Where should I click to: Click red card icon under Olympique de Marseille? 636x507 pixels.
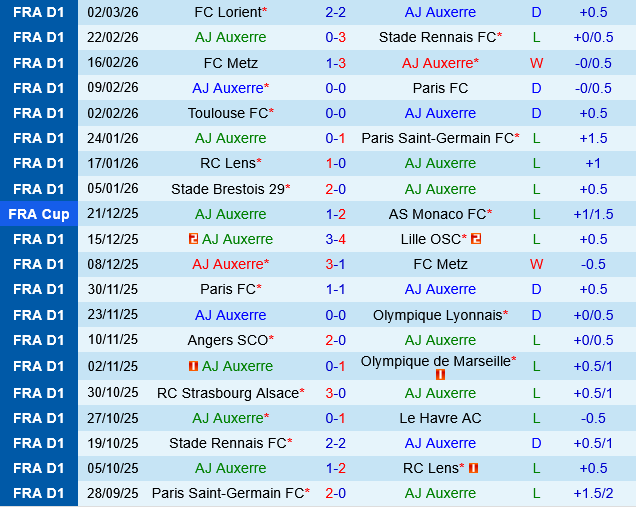coord(440,376)
